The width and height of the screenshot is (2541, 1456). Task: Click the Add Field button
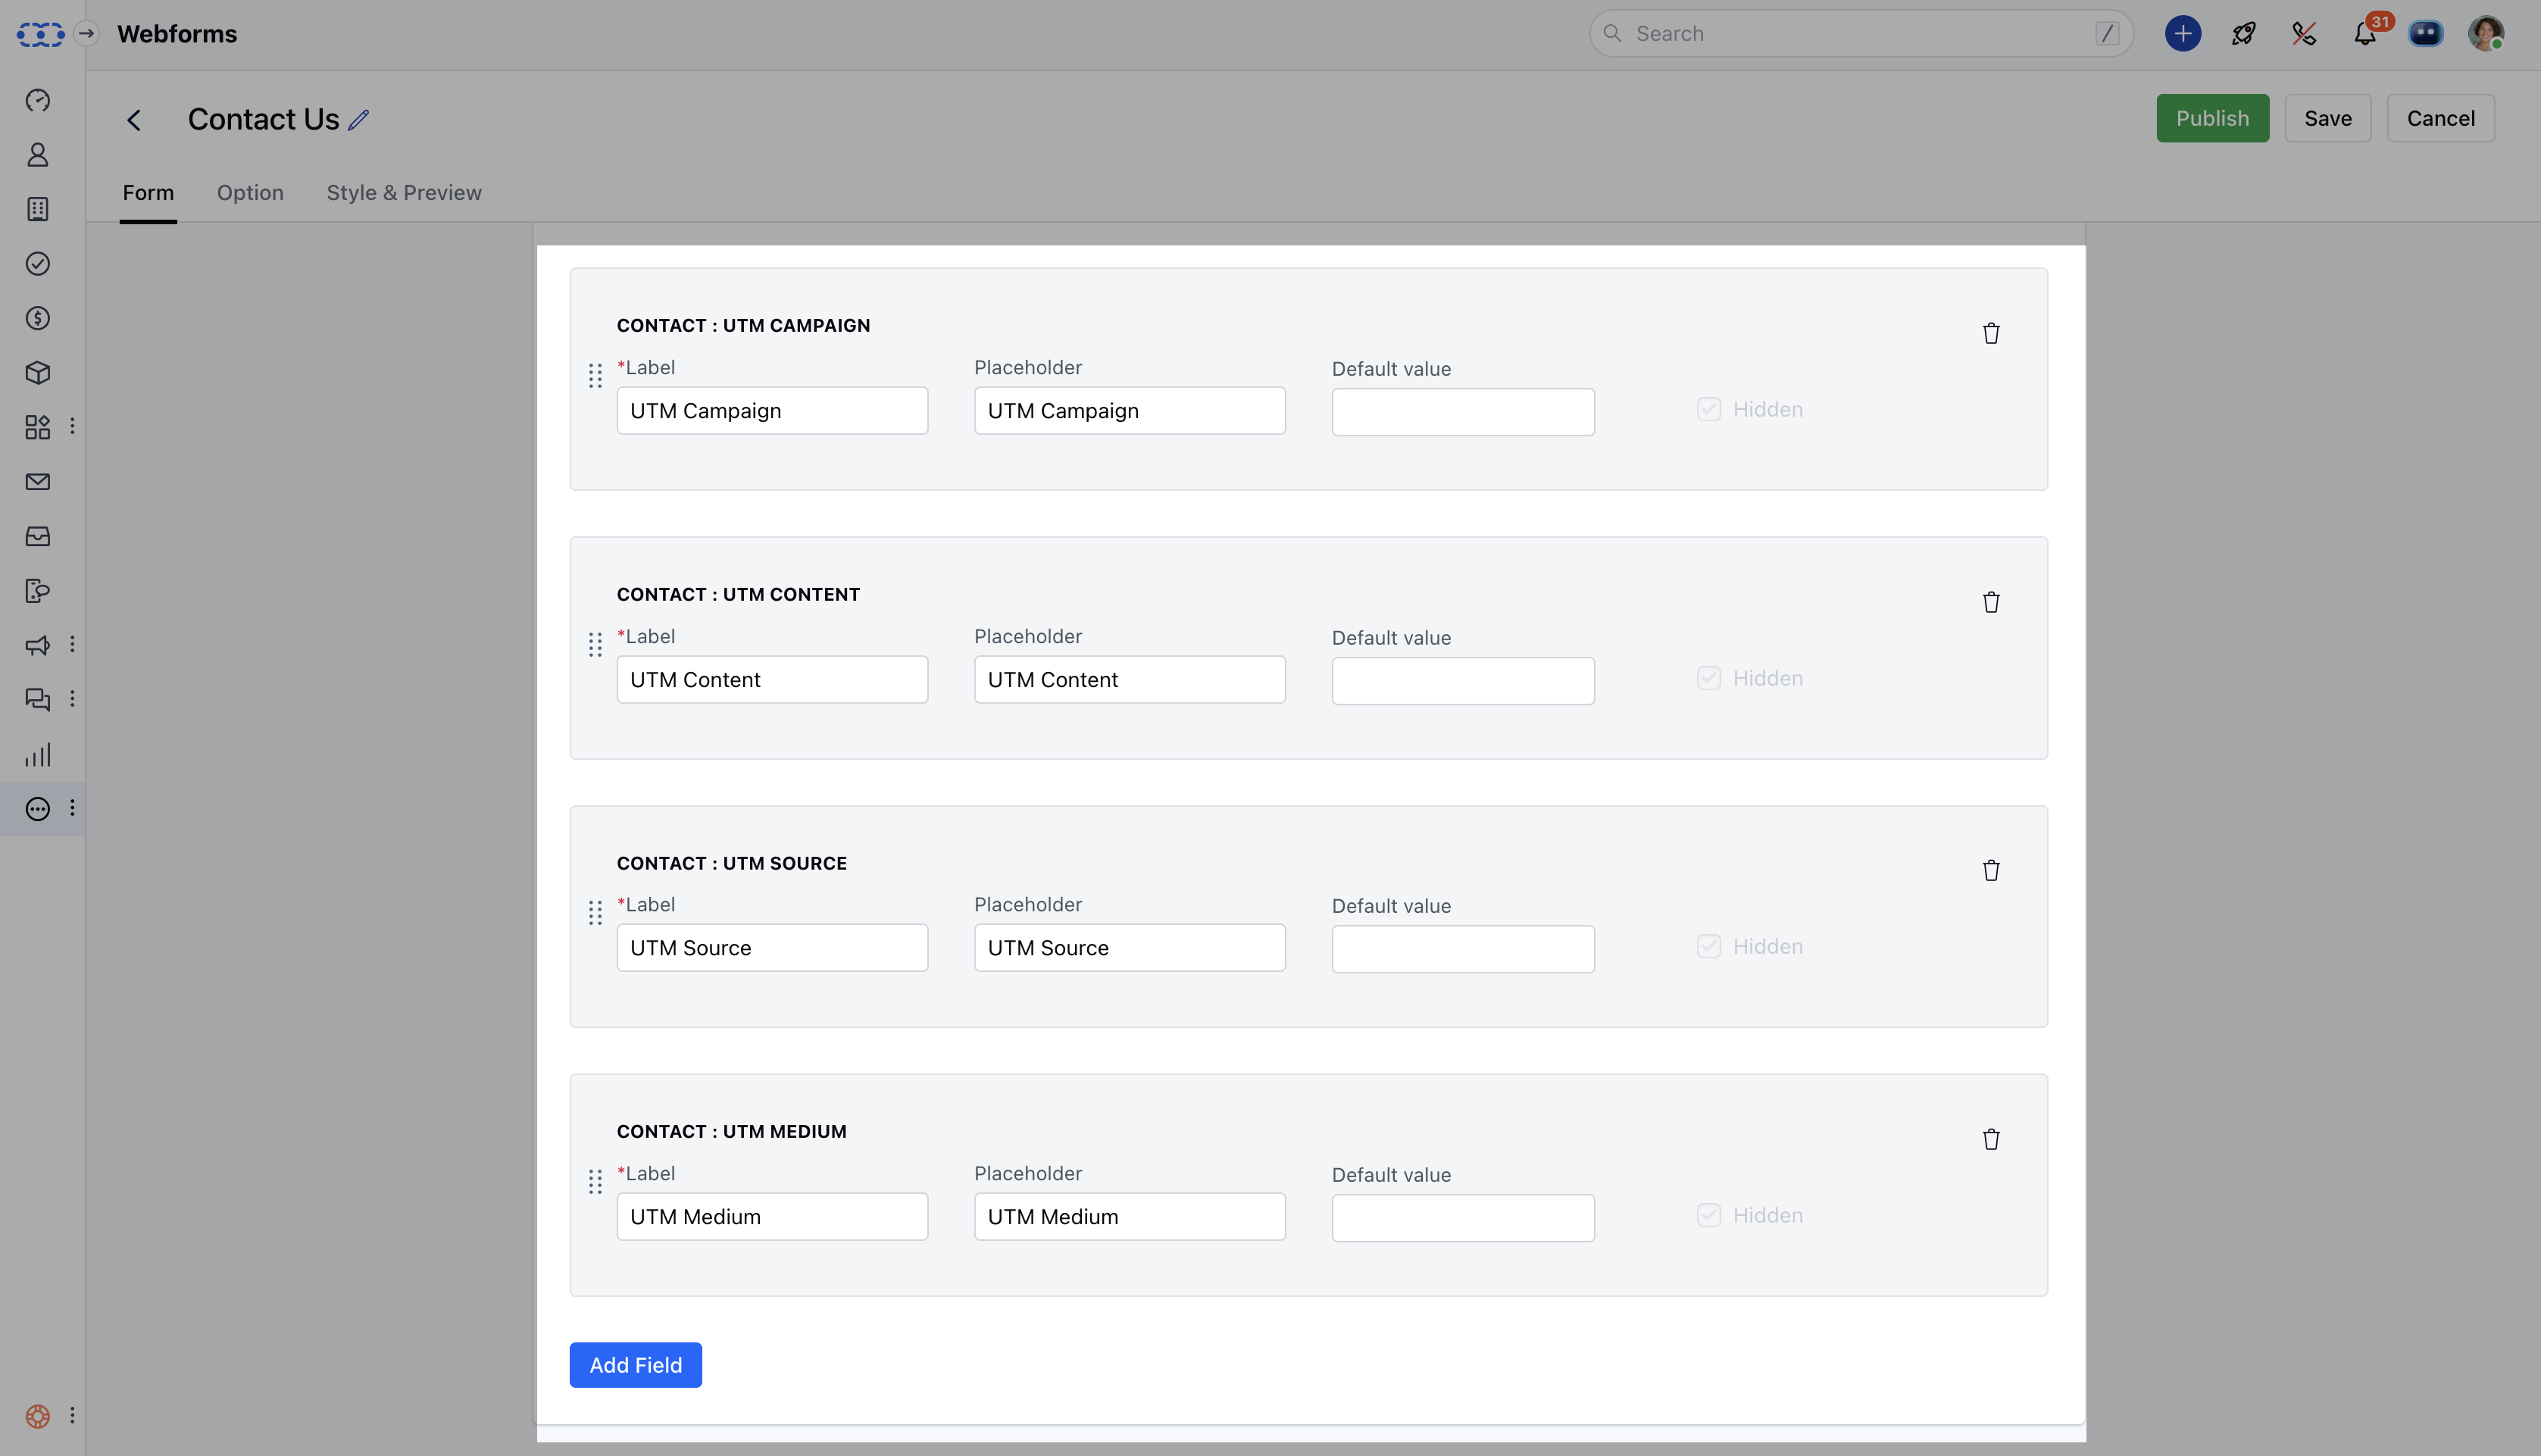[635, 1365]
